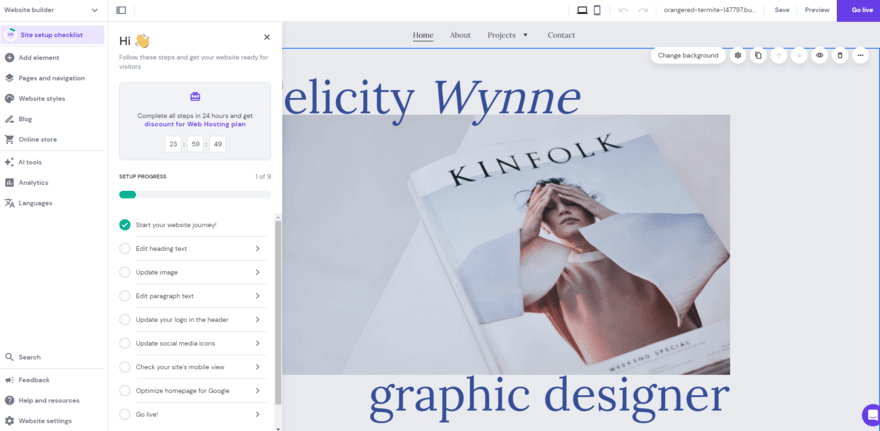Image resolution: width=880 pixels, height=431 pixels.
Task: Tick the Edit paragraph text step circle
Action: click(125, 296)
